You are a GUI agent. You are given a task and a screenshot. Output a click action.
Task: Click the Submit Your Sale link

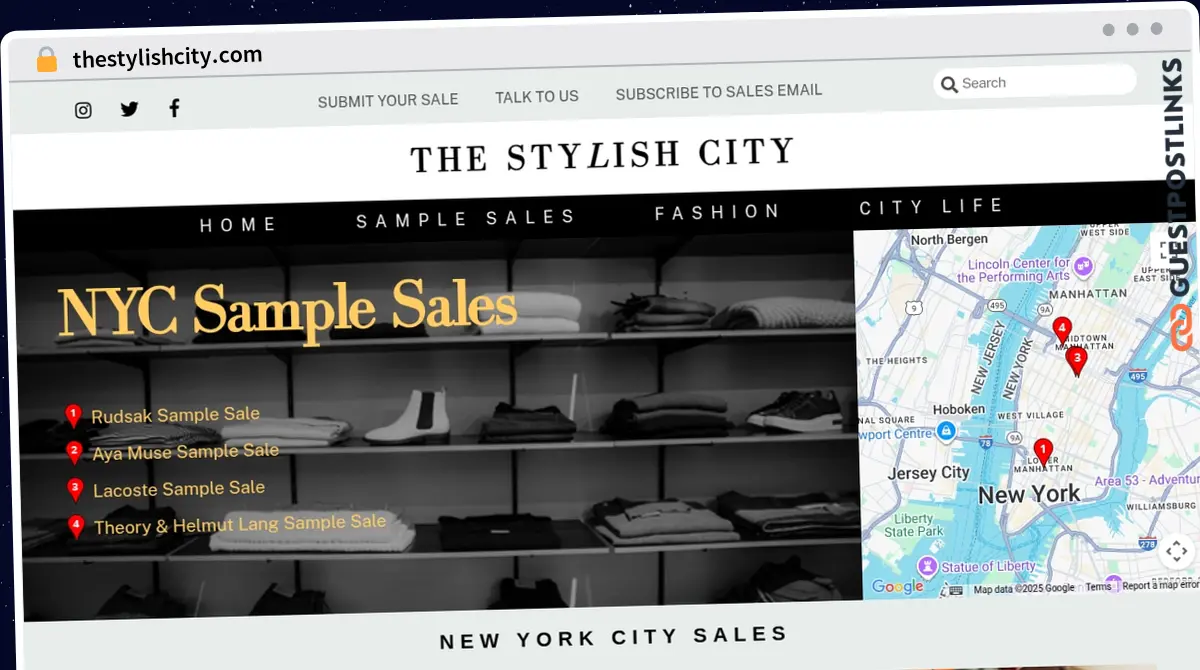[x=388, y=100]
